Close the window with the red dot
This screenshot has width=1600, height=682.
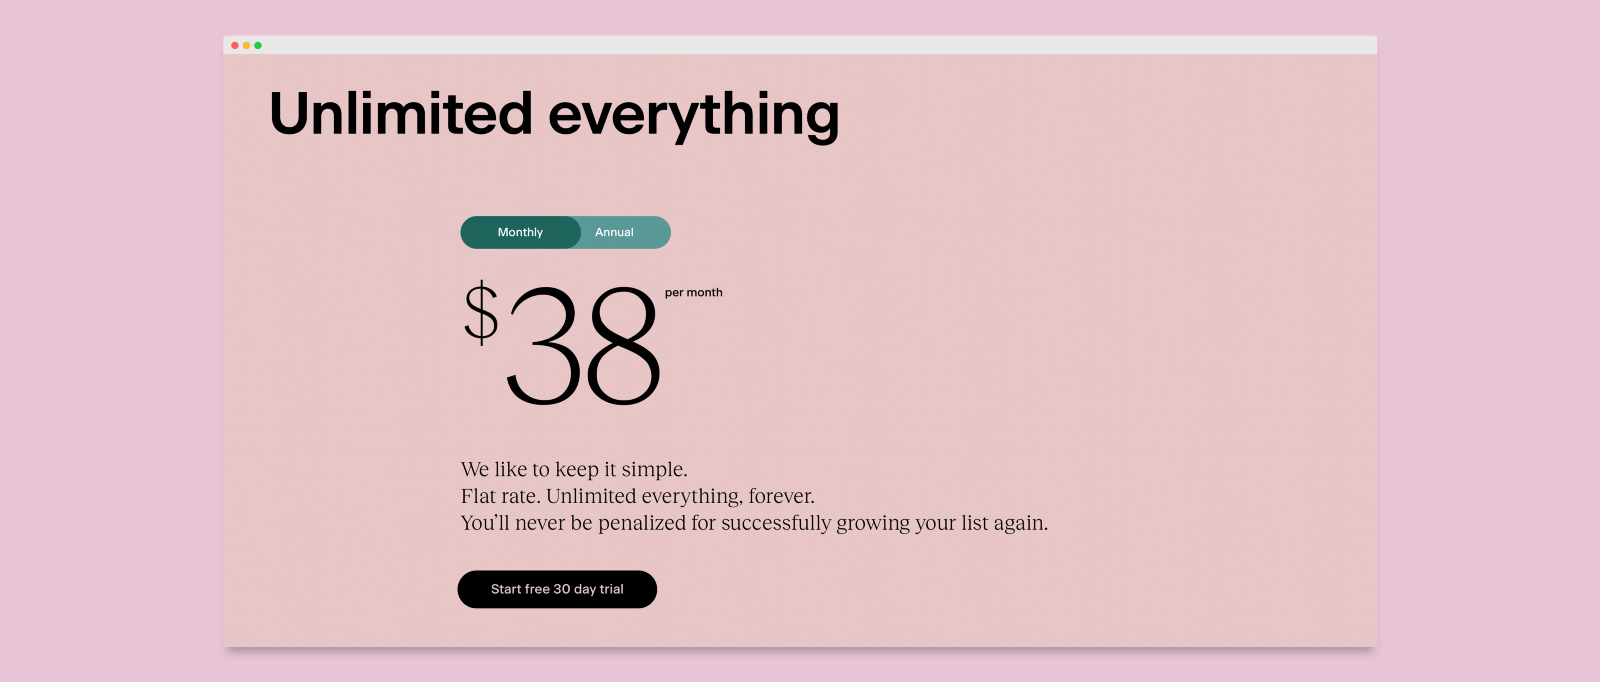tap(235, 45)
